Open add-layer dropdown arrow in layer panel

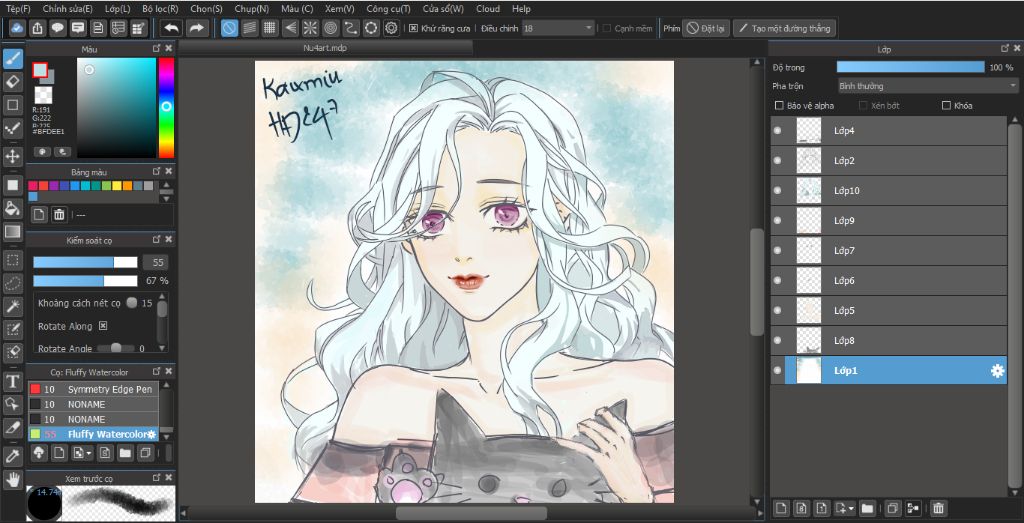[x=852, y=509]
